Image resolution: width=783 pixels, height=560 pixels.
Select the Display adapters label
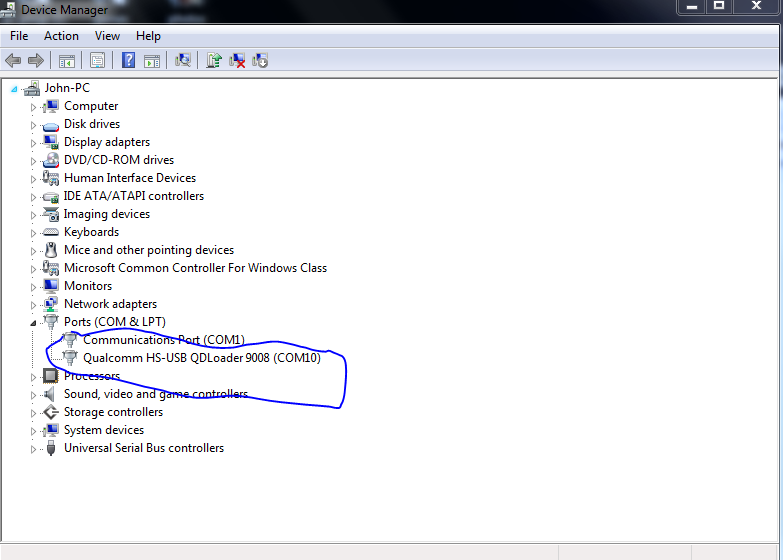107,142
